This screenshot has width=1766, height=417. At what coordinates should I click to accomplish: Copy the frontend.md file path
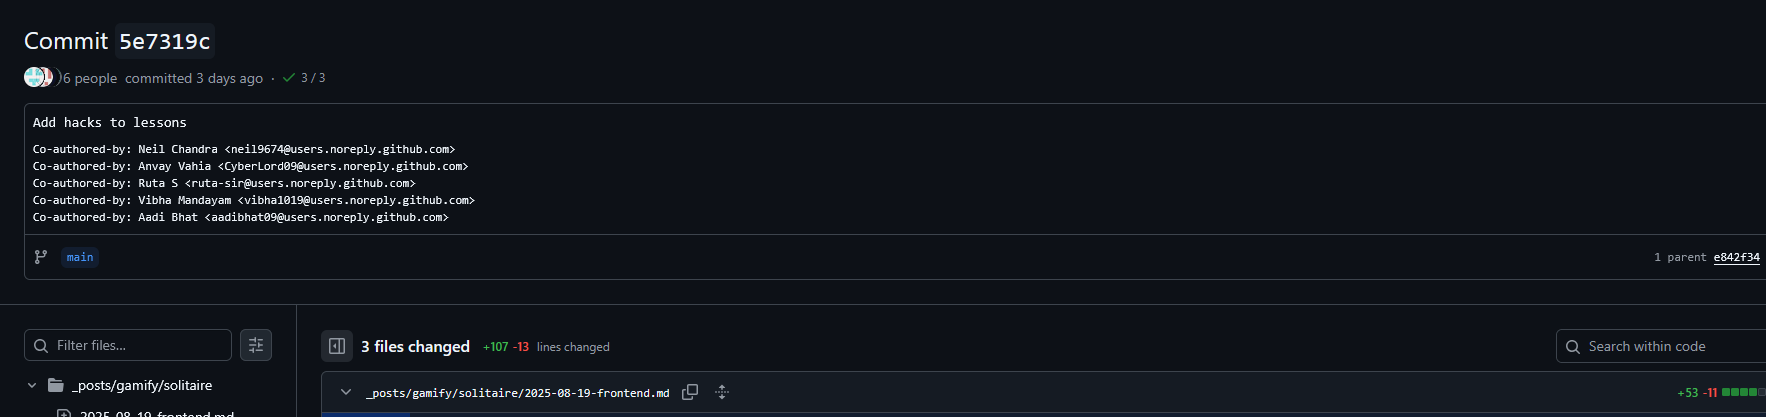[x=690, y=392]
